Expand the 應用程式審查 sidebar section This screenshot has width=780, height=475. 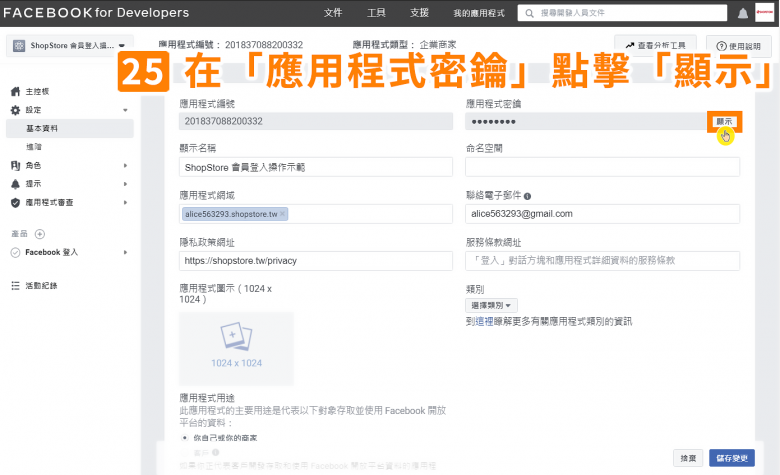click(125, 202)
